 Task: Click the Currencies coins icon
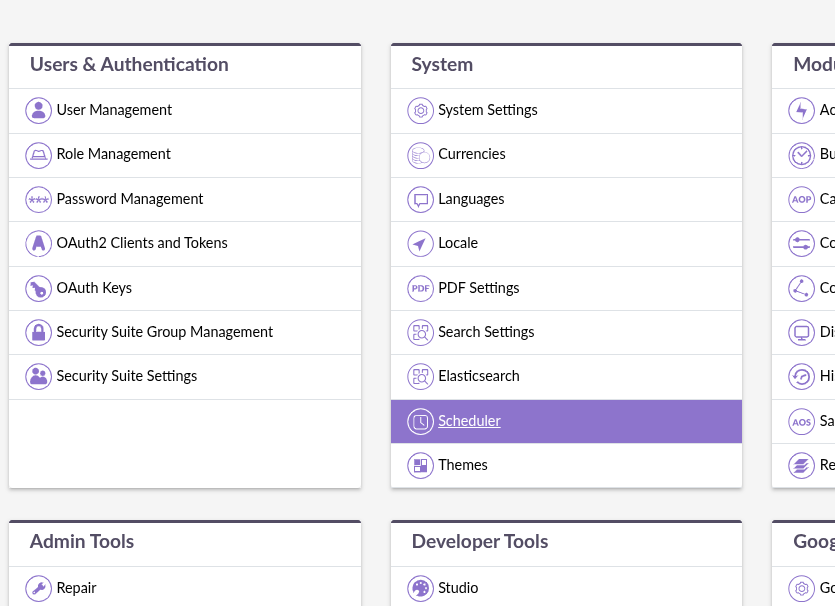(x=420, y=155)
